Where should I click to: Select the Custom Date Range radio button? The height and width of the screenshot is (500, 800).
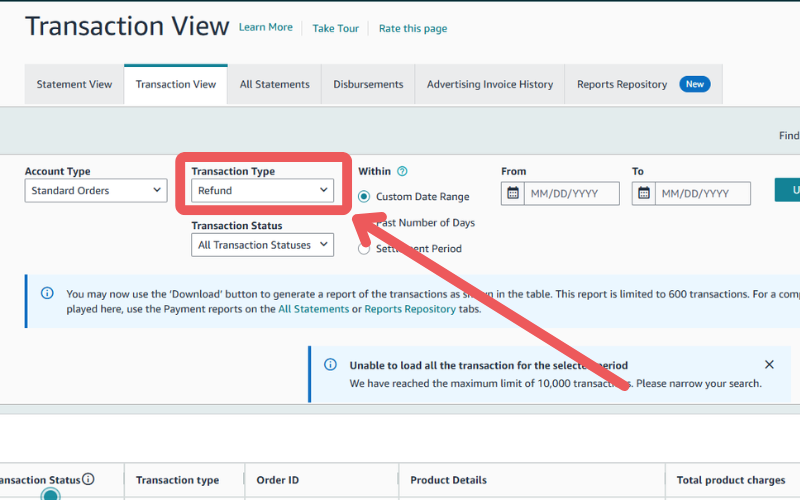(x=364, y=197)
